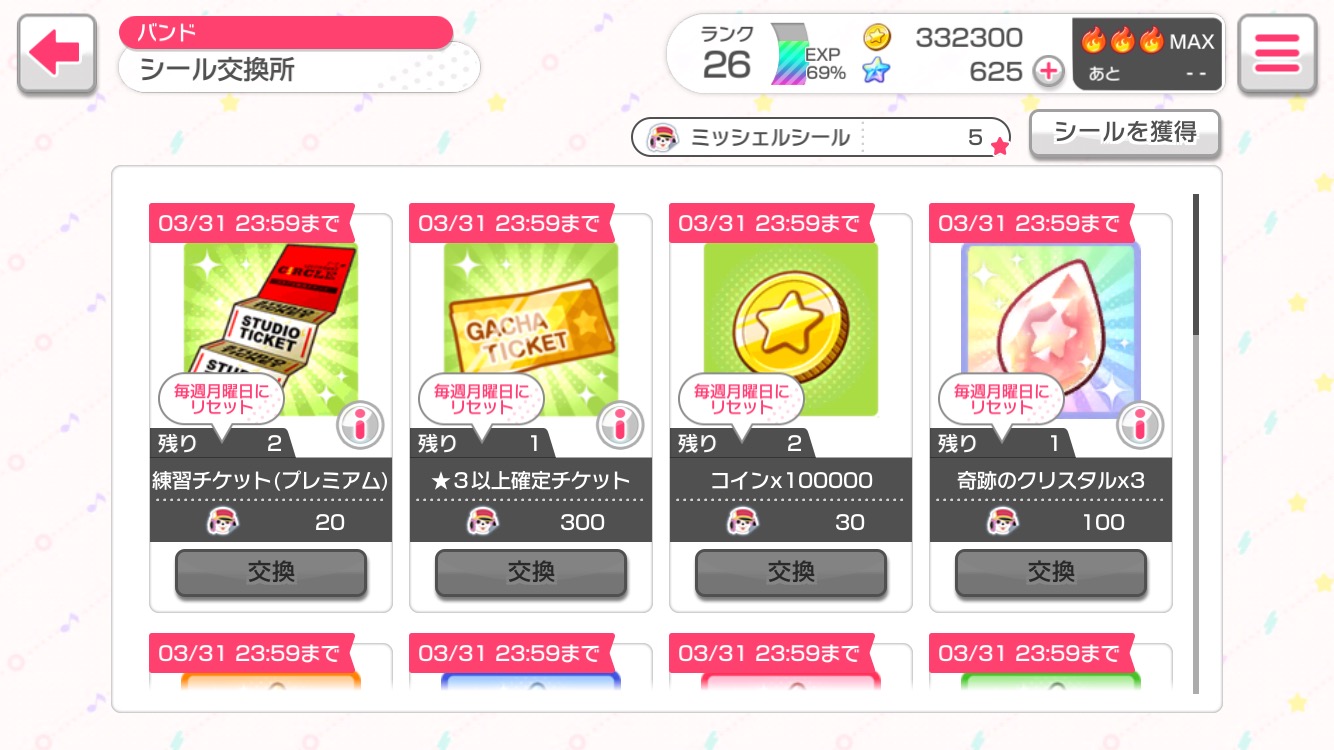Click 交換 for ★3以上確定チケット

[x=531, y=572]
